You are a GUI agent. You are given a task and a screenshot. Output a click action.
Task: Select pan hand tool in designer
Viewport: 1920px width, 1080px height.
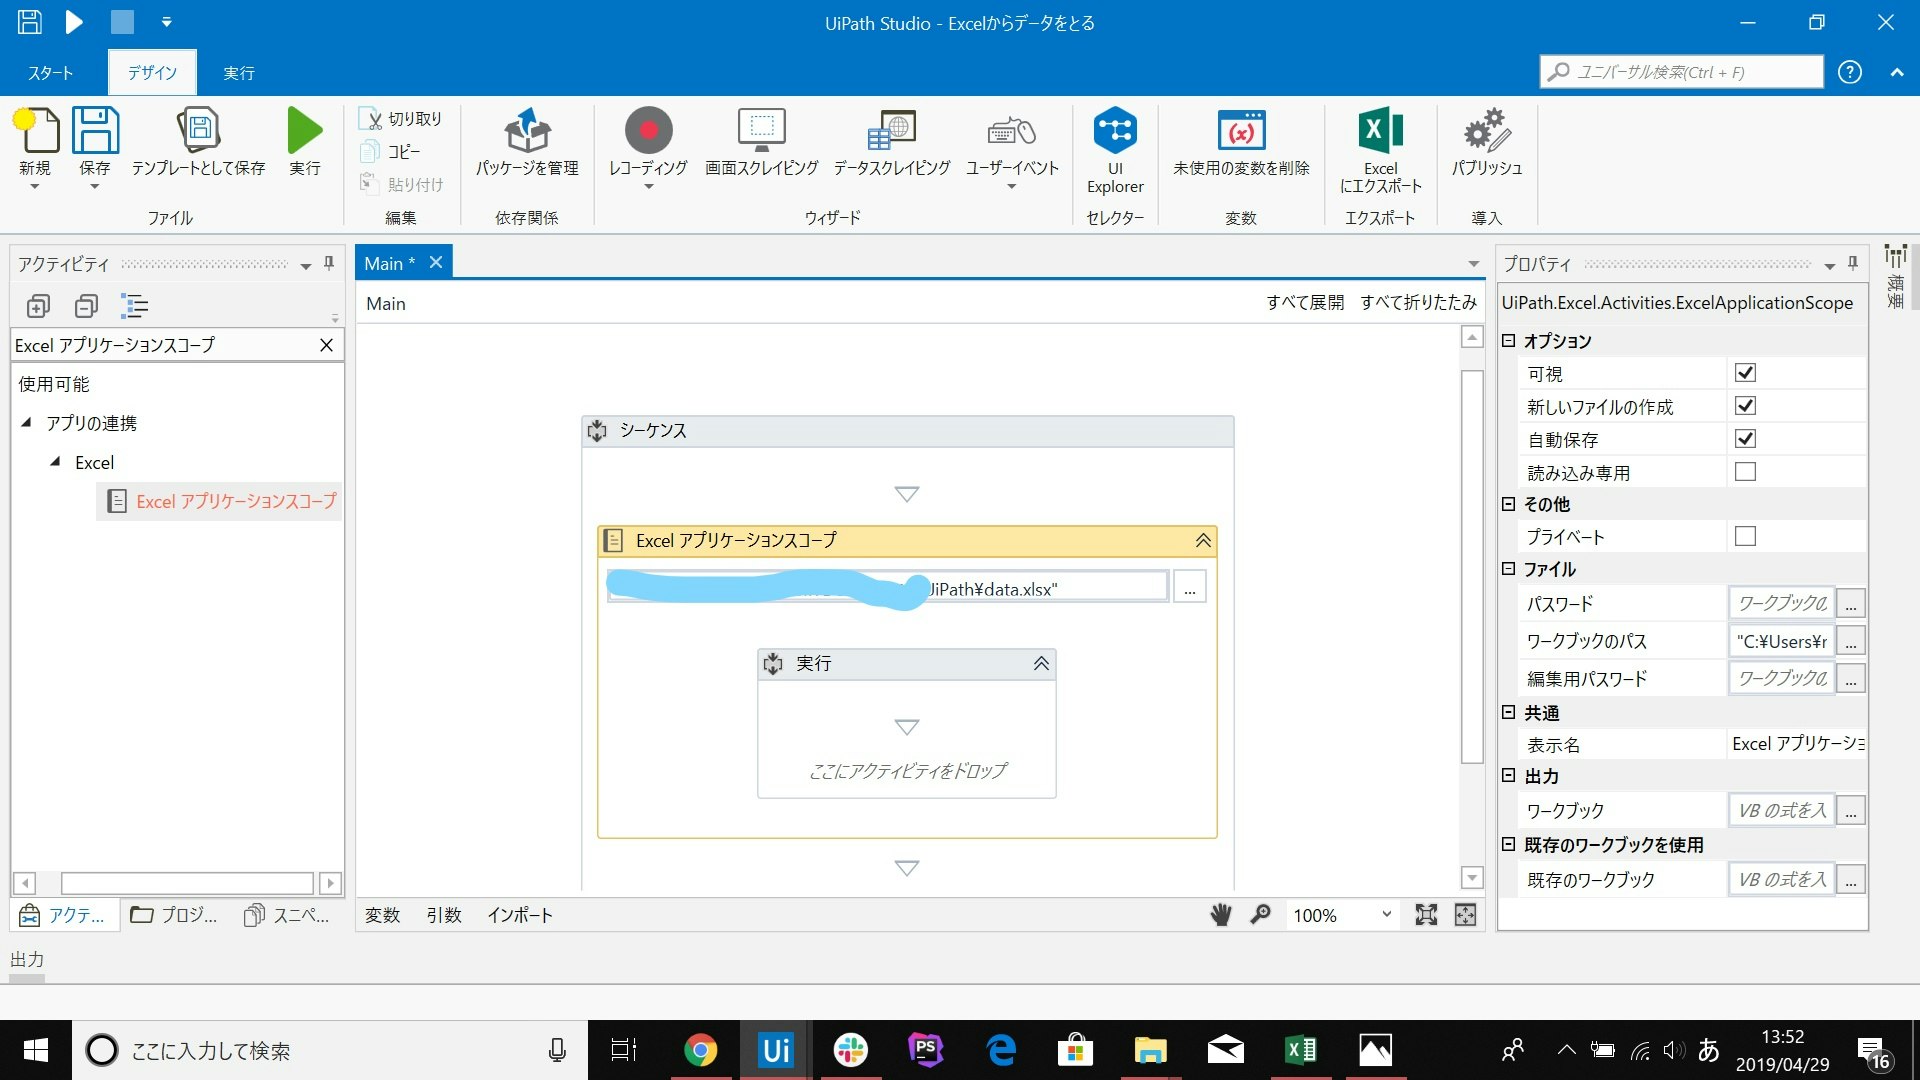pos(1221,914)
